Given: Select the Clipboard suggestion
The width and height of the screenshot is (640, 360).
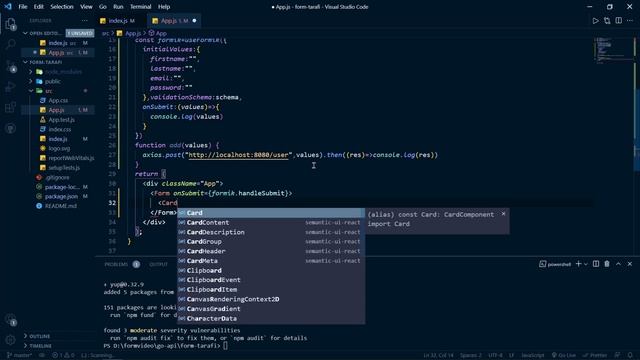Looking at the screenshot, I should [x=271, y=270].
